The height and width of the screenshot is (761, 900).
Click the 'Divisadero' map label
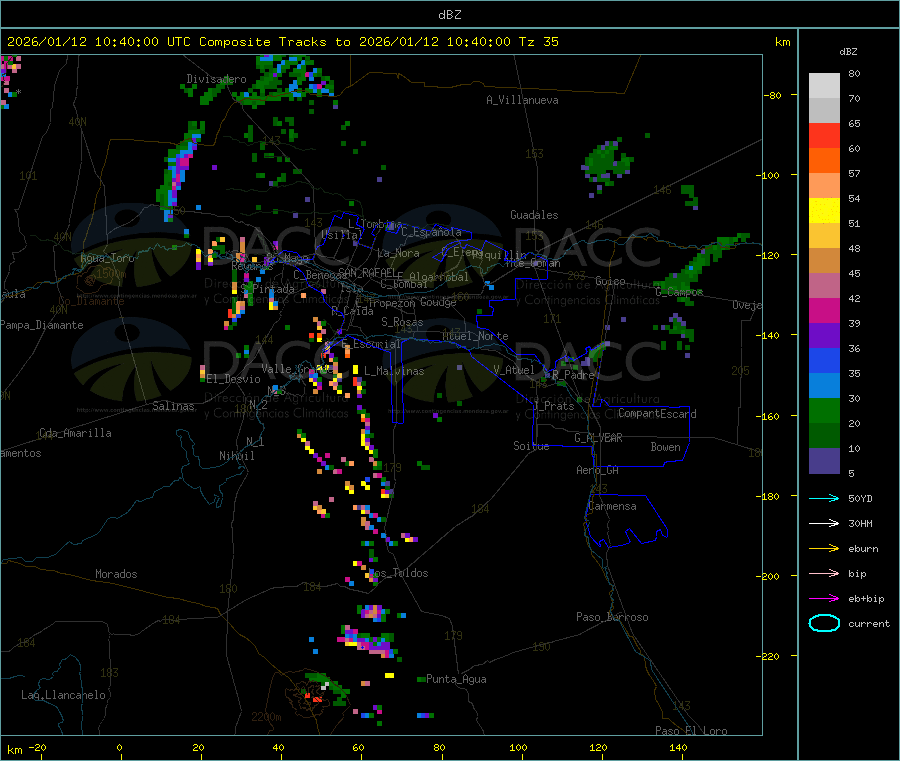pyautogui.click(x=216, y=79)
